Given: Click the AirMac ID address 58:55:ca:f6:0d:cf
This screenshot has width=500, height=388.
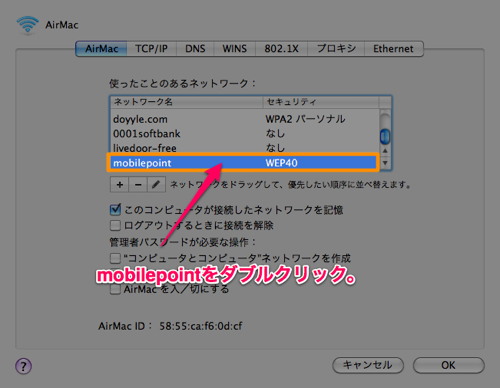Looking at the screenshot, I should point(201,326).
